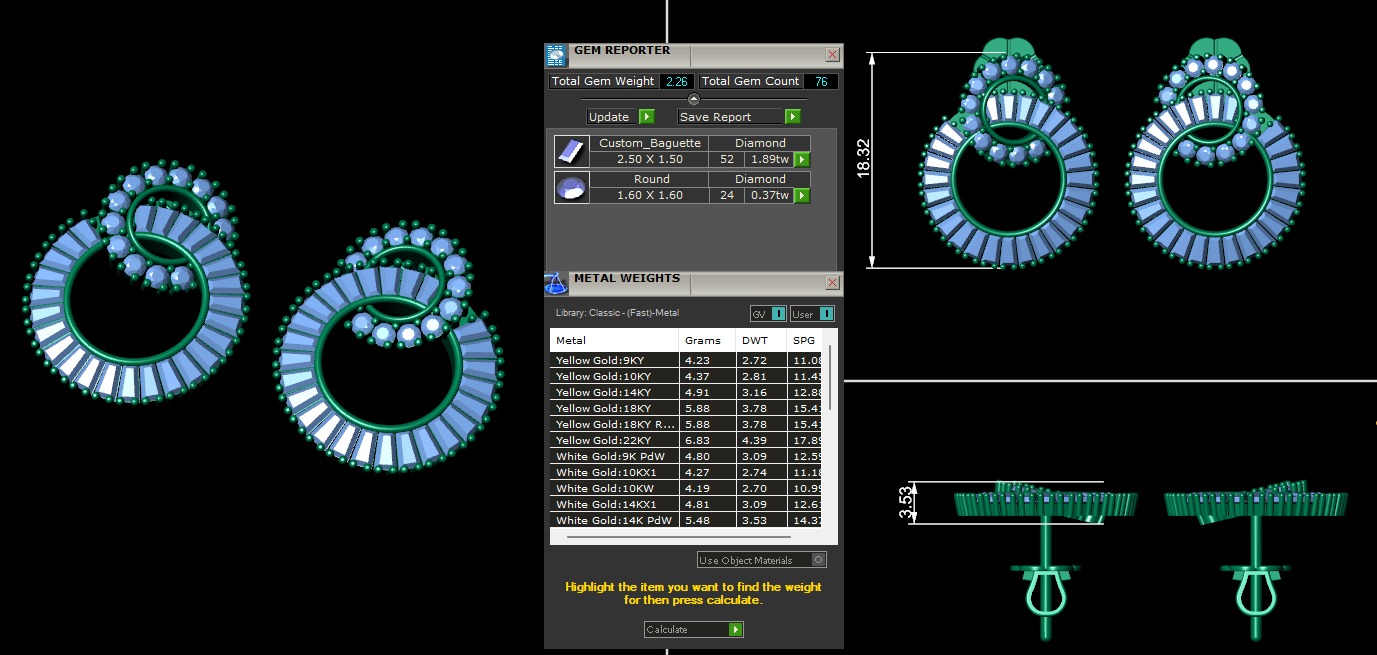Screen dimensions: 1377x655
Task: Close the Gem Reporter panel
Action: tap(832, 55)
